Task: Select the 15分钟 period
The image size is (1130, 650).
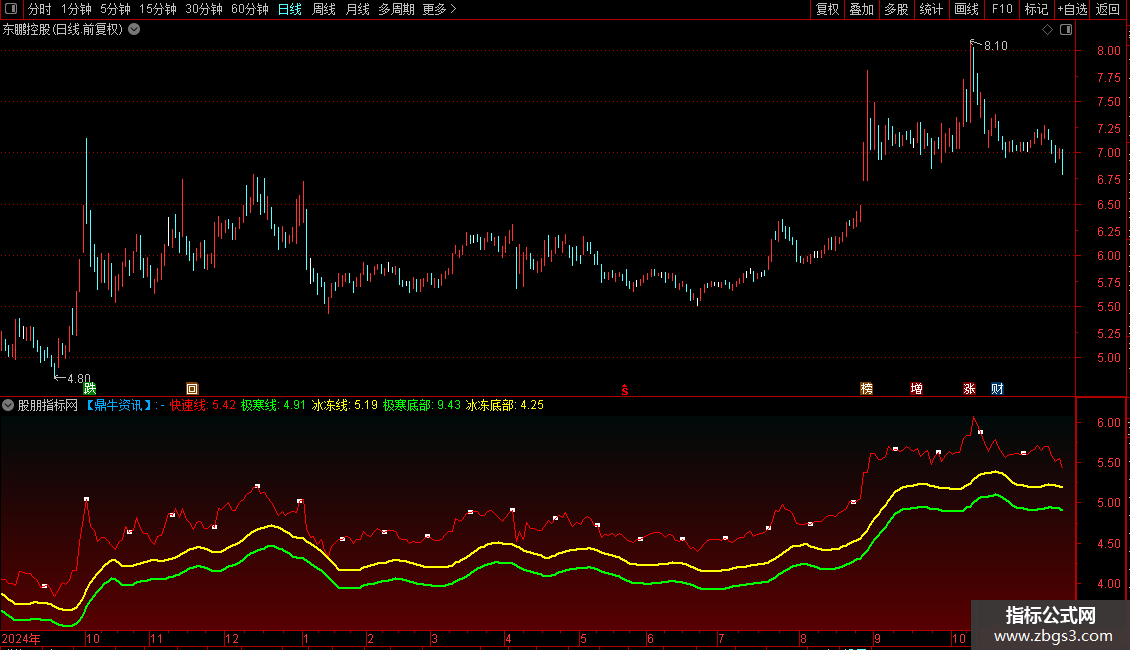Action: [157, 9]
